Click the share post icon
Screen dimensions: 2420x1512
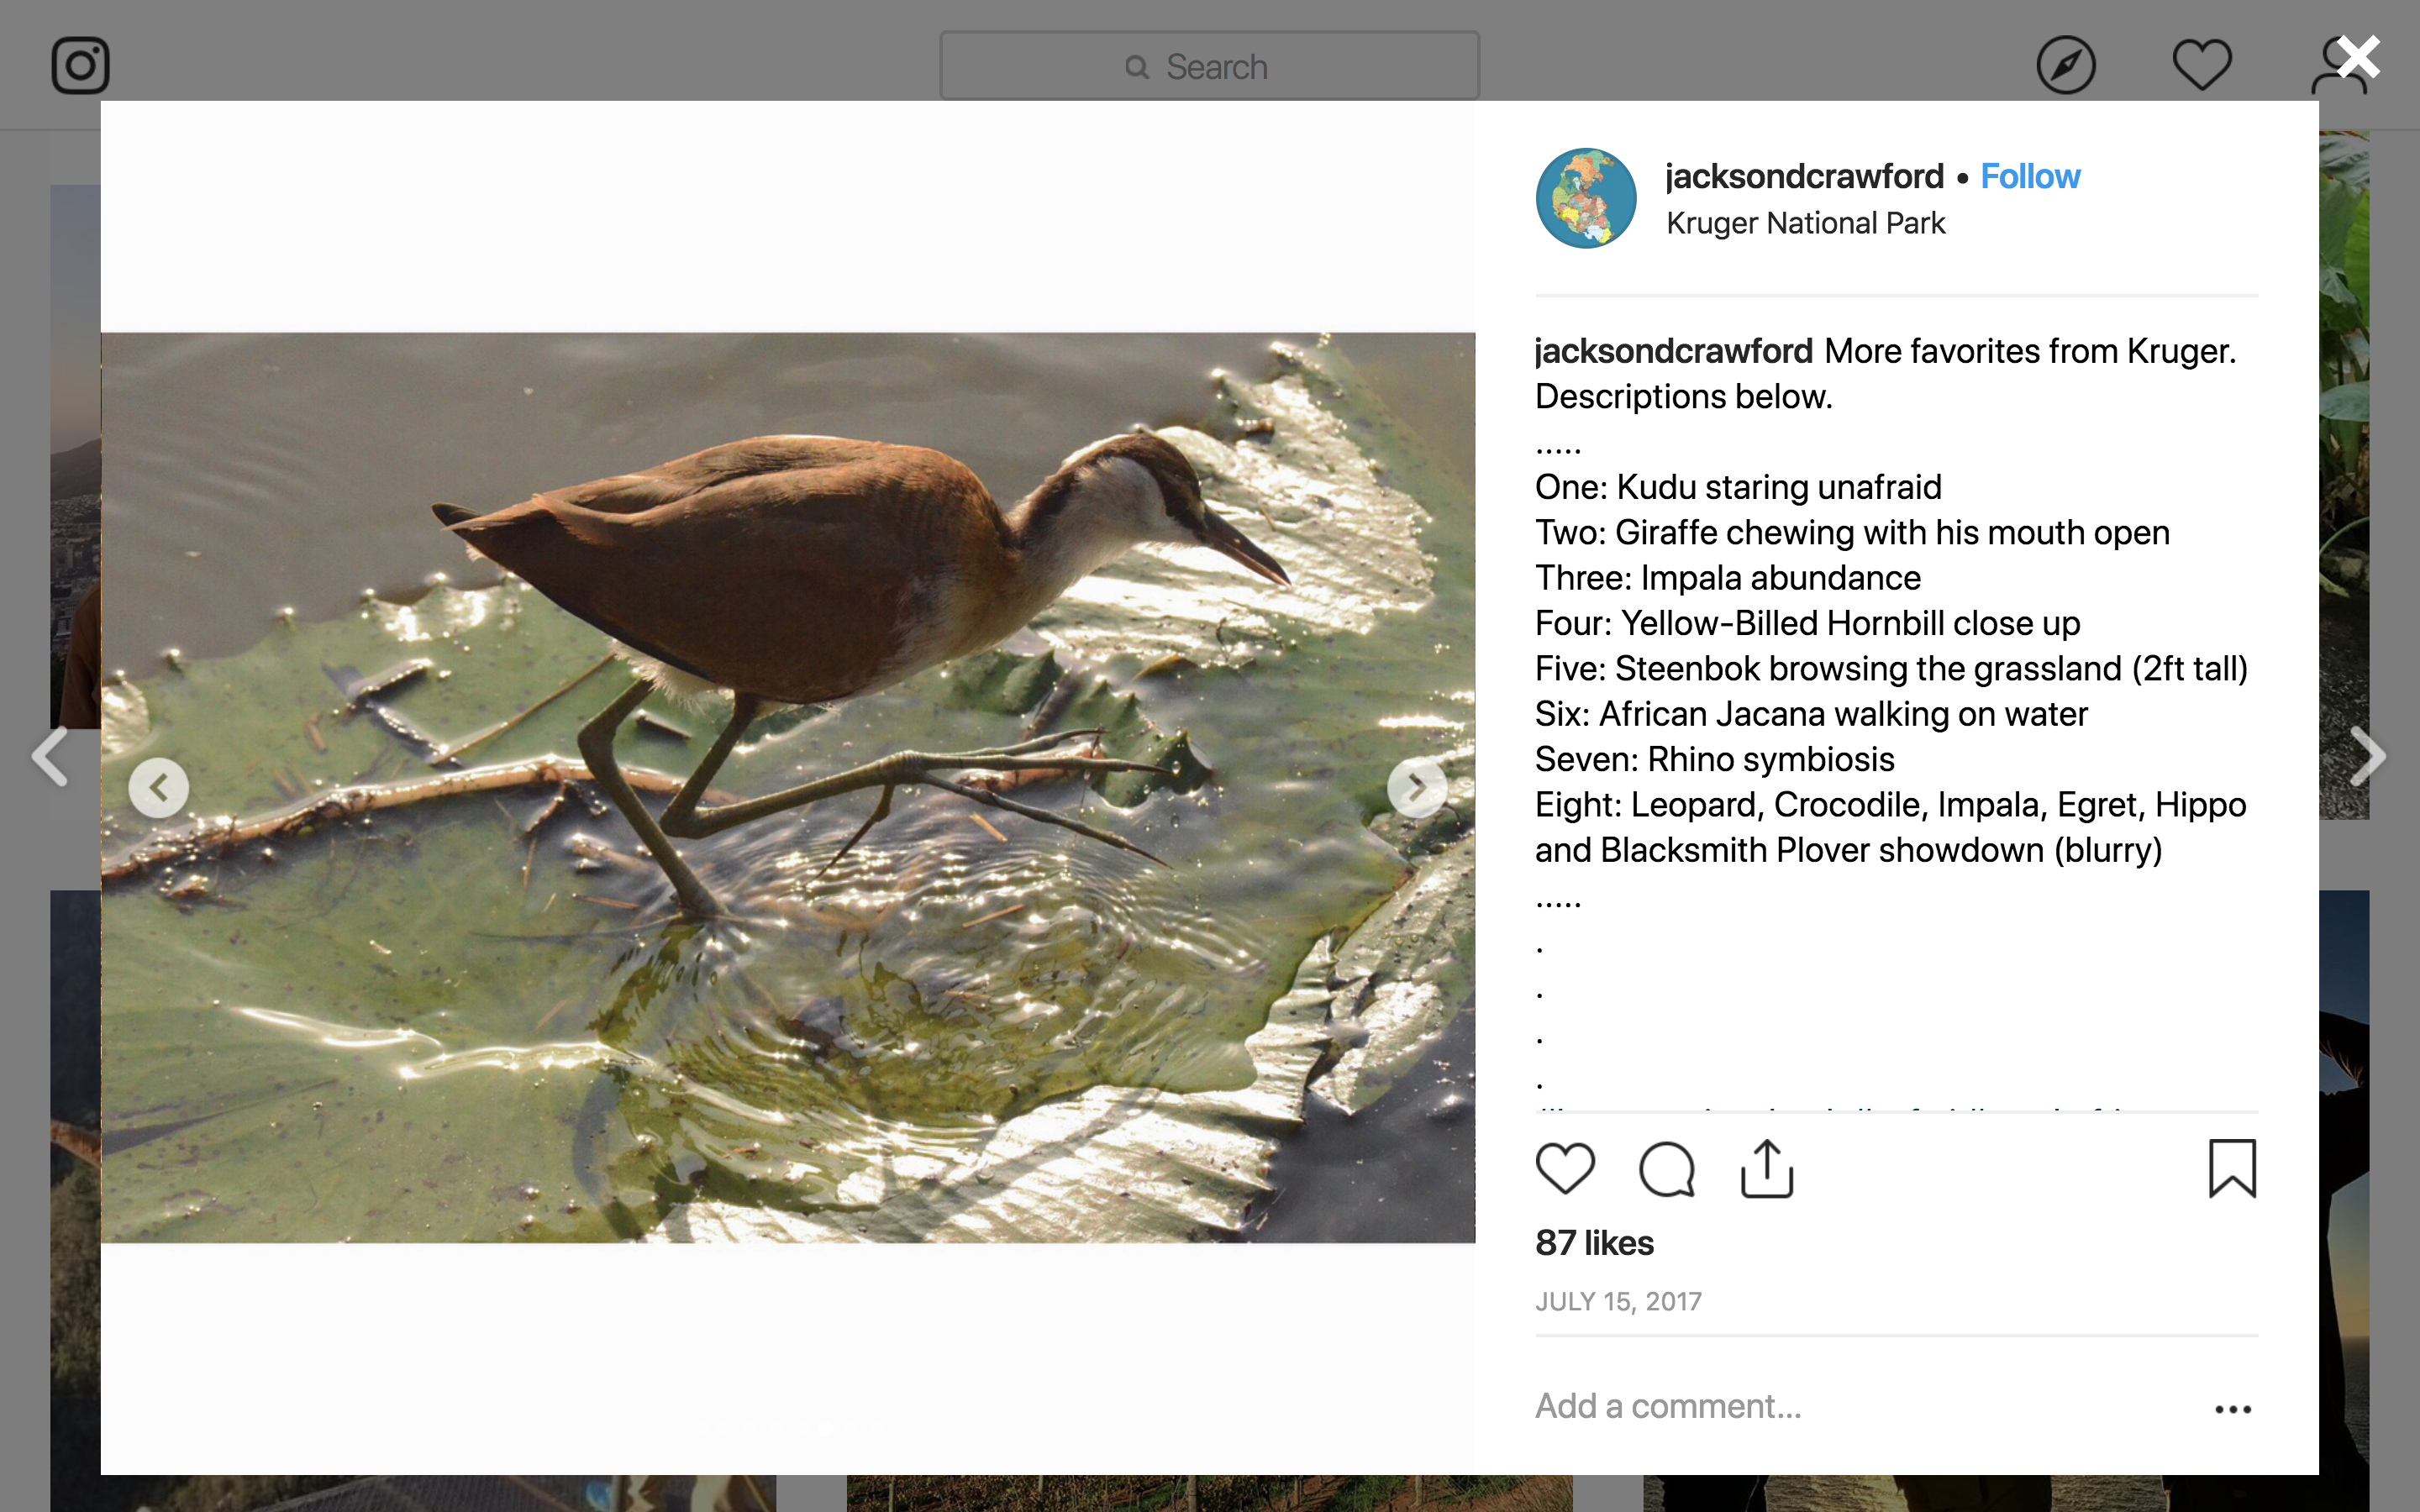1767,1169
